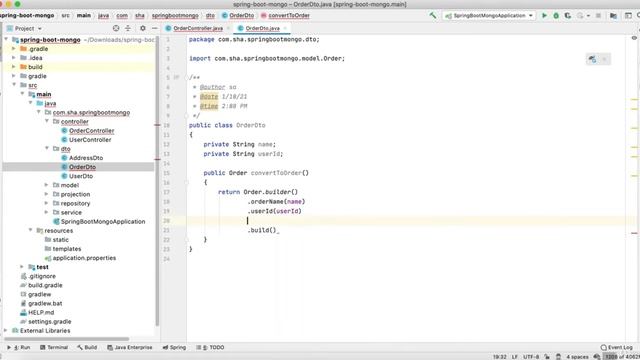This screenshot has width=640, height=360.
Task: Expand the repository package
Action: [x=47, y=203]
